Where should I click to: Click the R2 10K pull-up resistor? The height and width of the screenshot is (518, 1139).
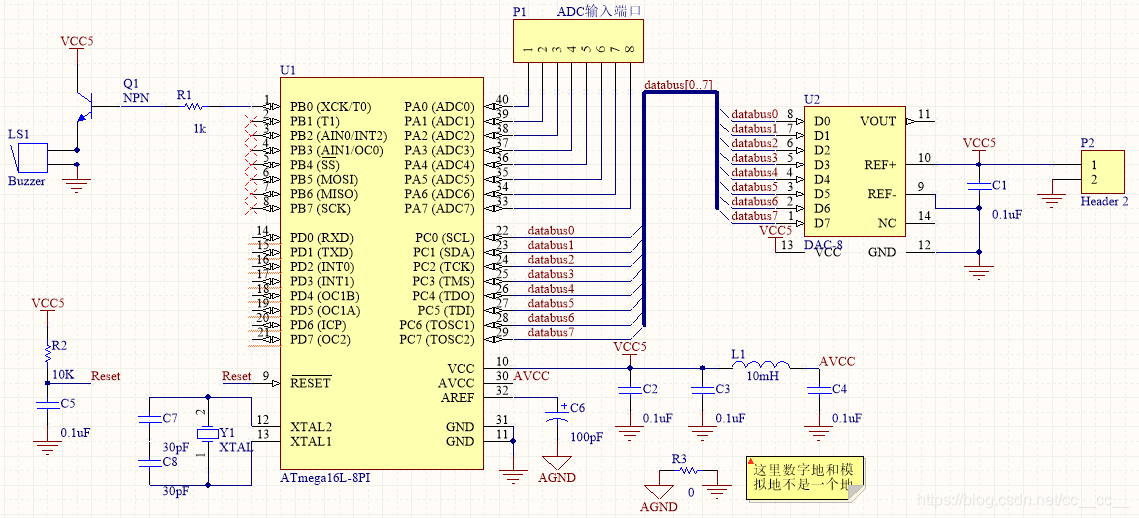[x=46, y=352]
